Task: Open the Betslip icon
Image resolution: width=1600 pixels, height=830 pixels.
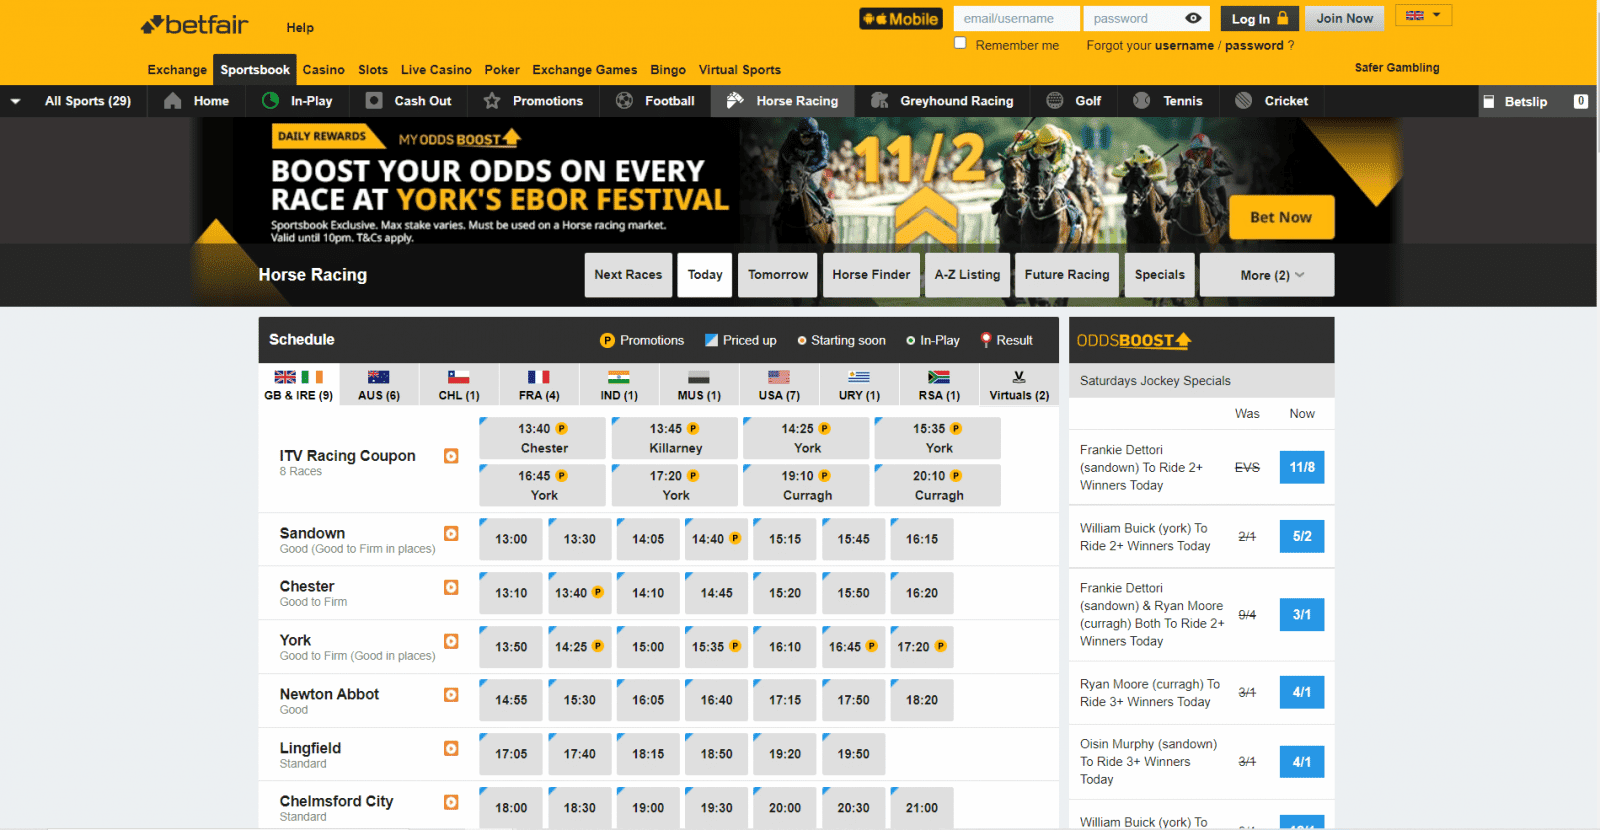Action: 1489,102
